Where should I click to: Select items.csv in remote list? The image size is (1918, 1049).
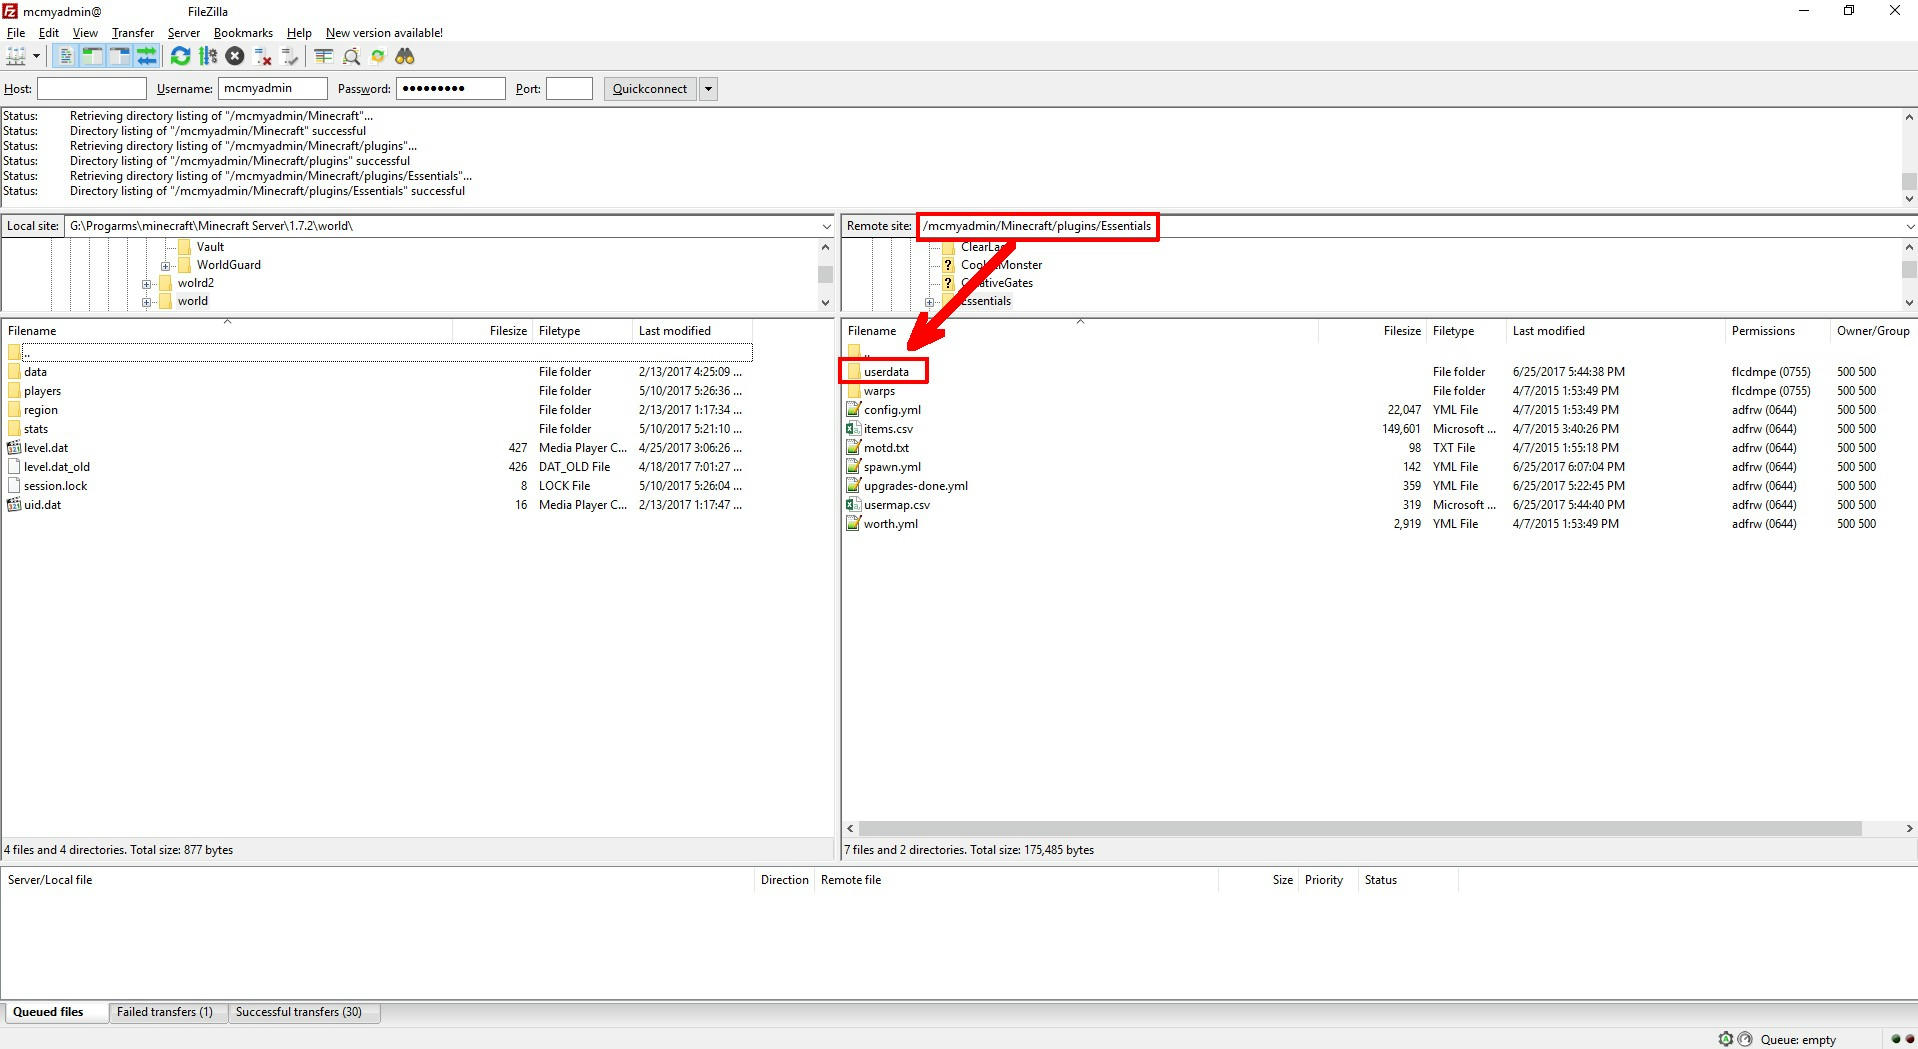point(888,429)
